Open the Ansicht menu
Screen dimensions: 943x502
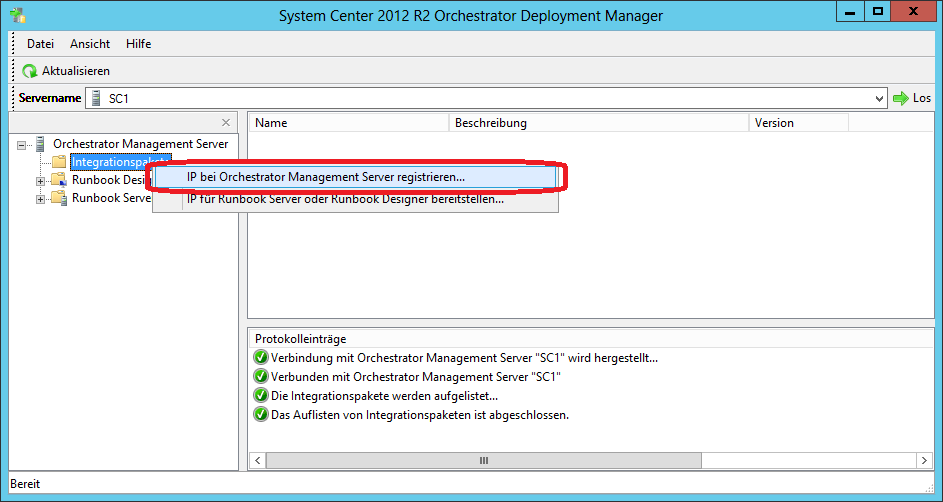(x=90, y=44)
